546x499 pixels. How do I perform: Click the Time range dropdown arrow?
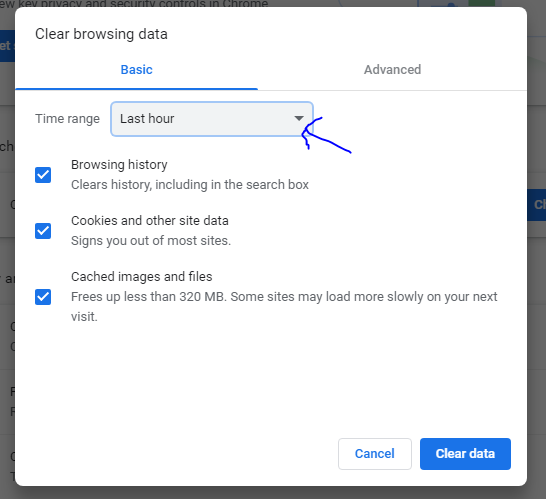coord(299,118)
